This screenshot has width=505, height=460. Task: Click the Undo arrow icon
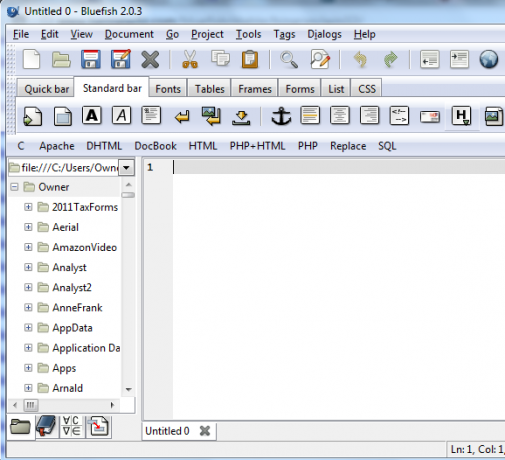(x=360, y=60)
